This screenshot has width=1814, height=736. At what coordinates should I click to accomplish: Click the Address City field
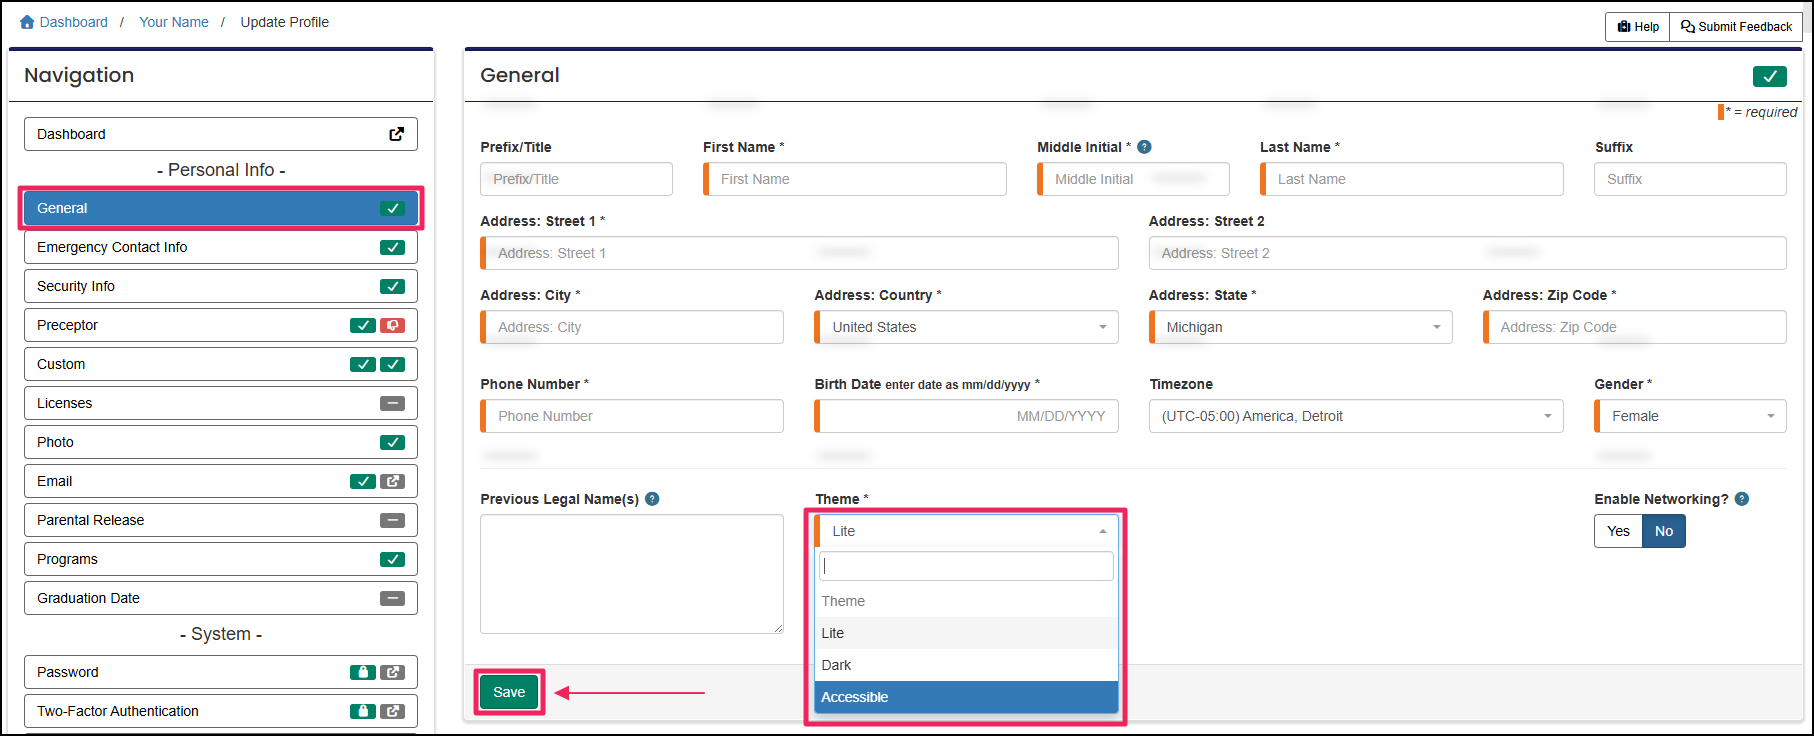point(632,327)
